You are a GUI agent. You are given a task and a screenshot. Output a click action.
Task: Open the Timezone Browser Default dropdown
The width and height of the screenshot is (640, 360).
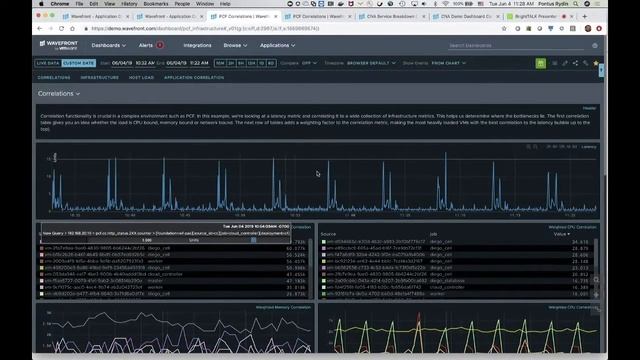tap(371, 63)
